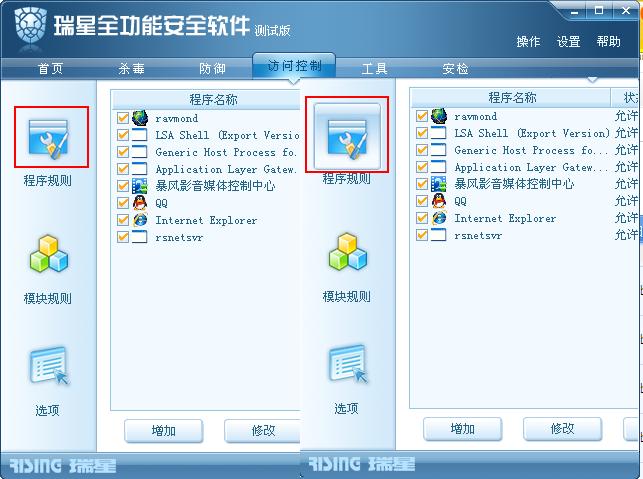Uncheck the ravmond checkbox in left-hand list
Screen dimensions: 643x479
(x=123, y=118)
